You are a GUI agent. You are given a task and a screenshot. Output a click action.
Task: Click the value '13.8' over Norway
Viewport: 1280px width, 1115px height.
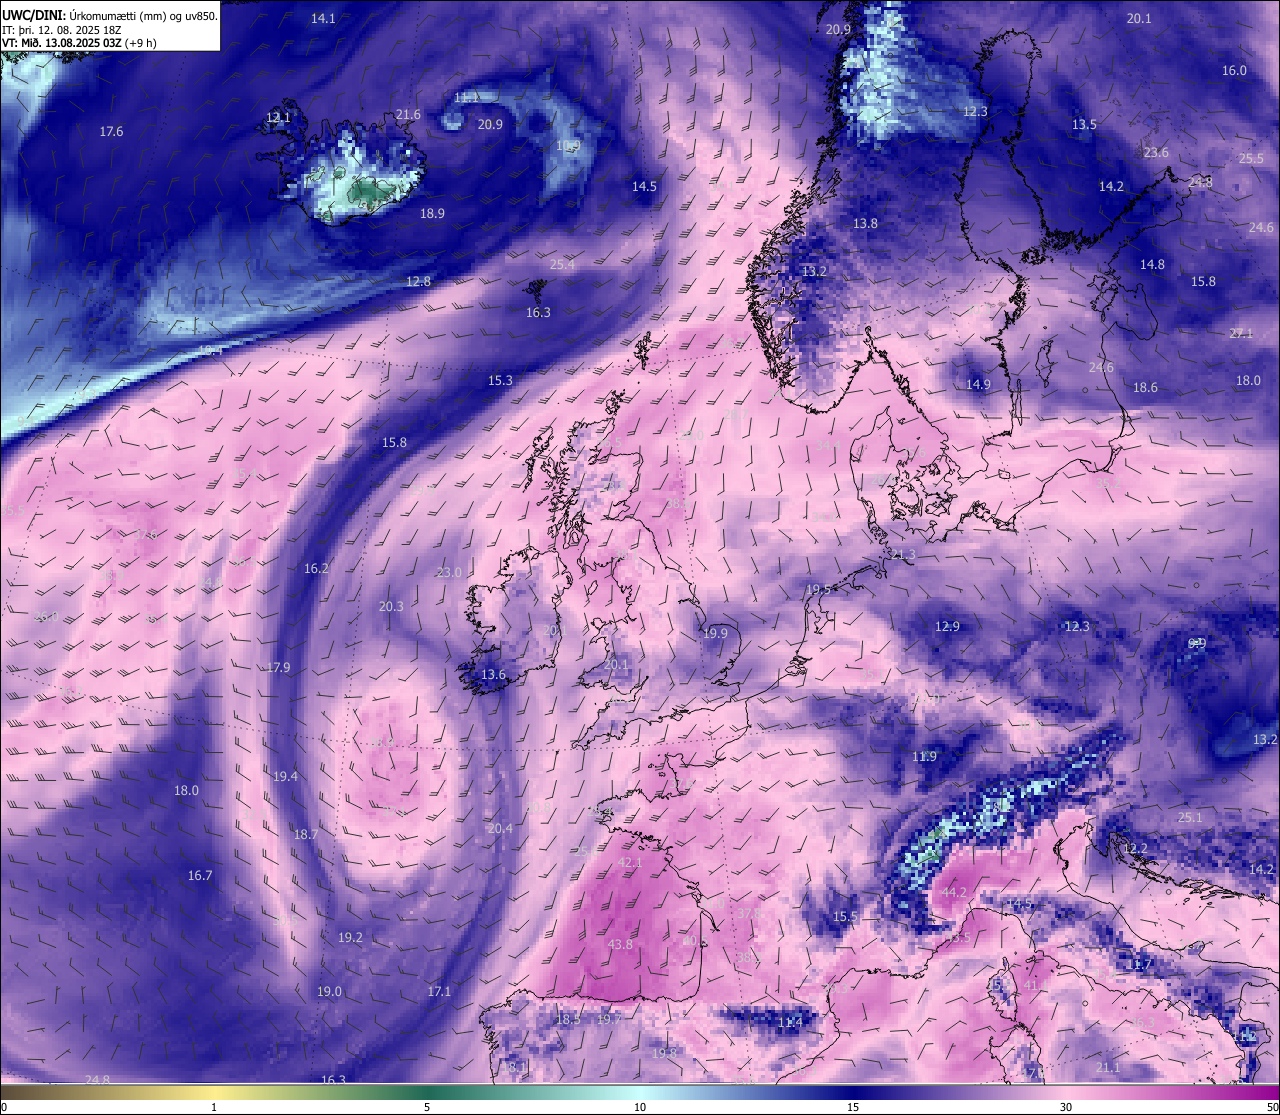click(x=865, y=224)
